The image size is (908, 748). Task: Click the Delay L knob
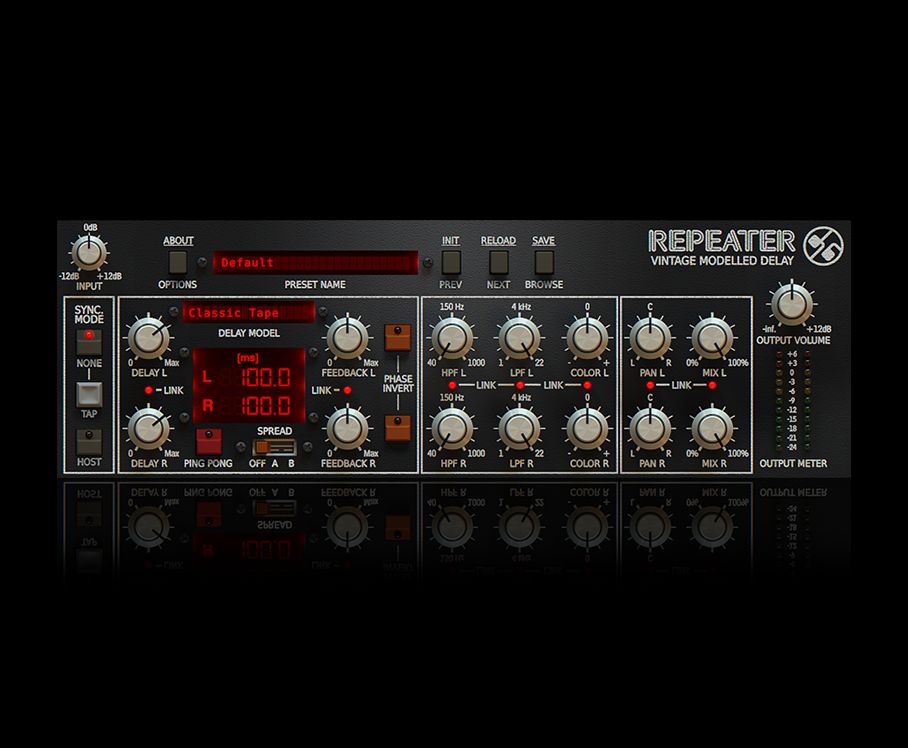(148, 339)
